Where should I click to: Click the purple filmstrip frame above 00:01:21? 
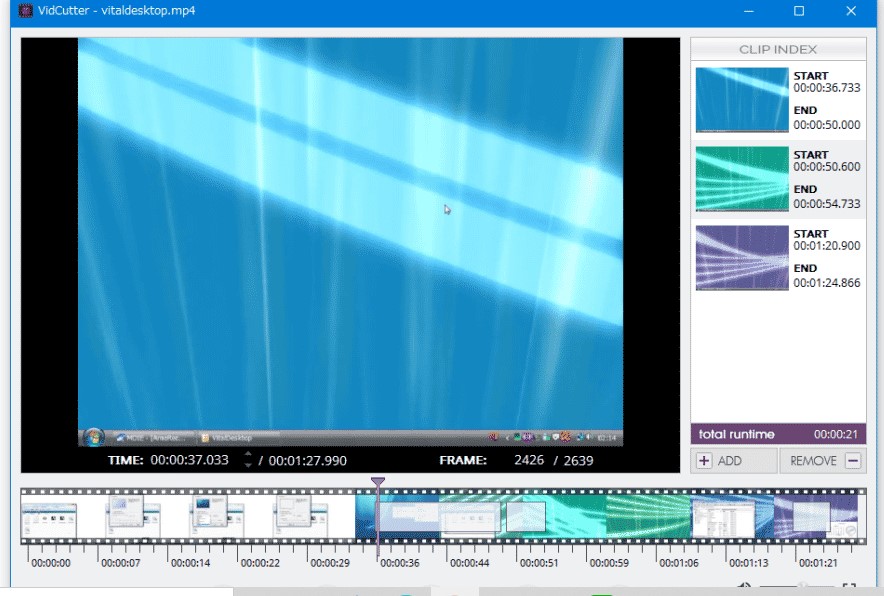(x=816, y=517)
